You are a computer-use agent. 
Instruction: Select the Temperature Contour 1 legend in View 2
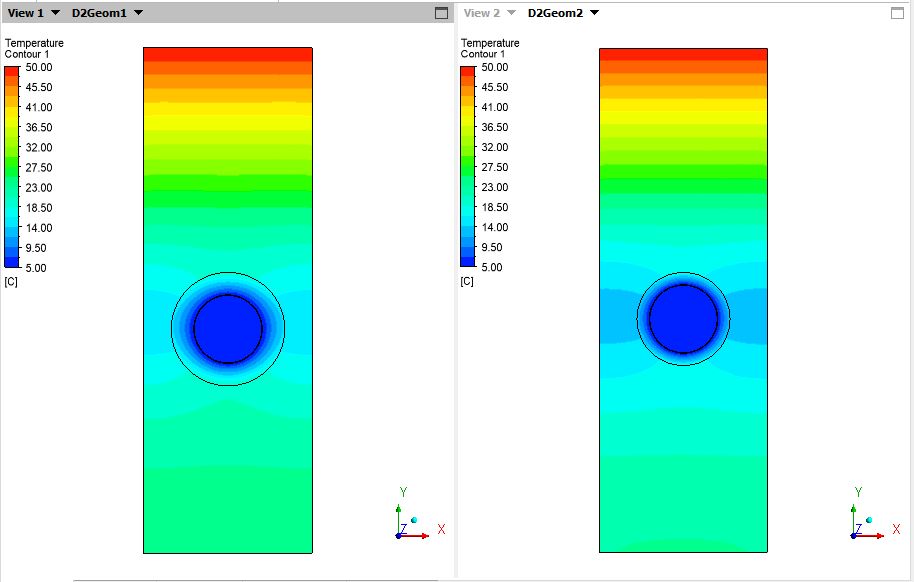coord(490,48)
